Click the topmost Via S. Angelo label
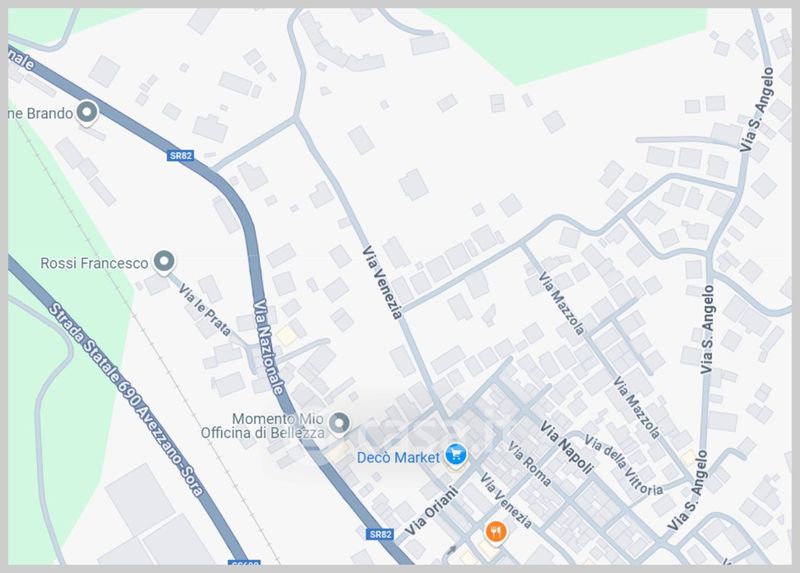800x573 pixels. pos(757,109)
